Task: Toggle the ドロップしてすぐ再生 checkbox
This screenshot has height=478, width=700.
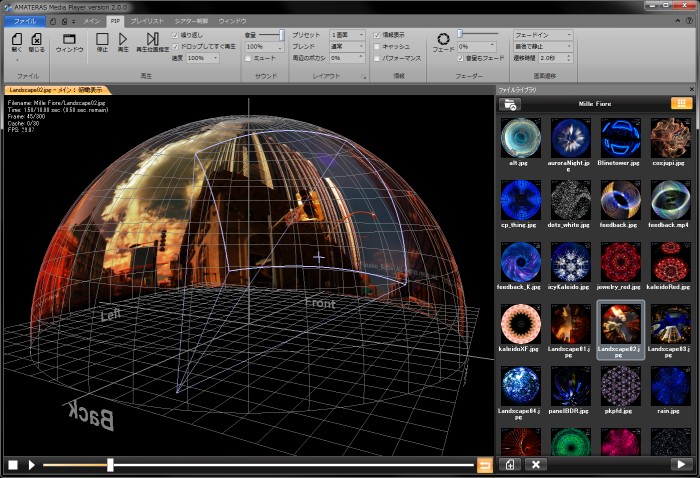Action: pyautogui.click(x=175, y=46)
